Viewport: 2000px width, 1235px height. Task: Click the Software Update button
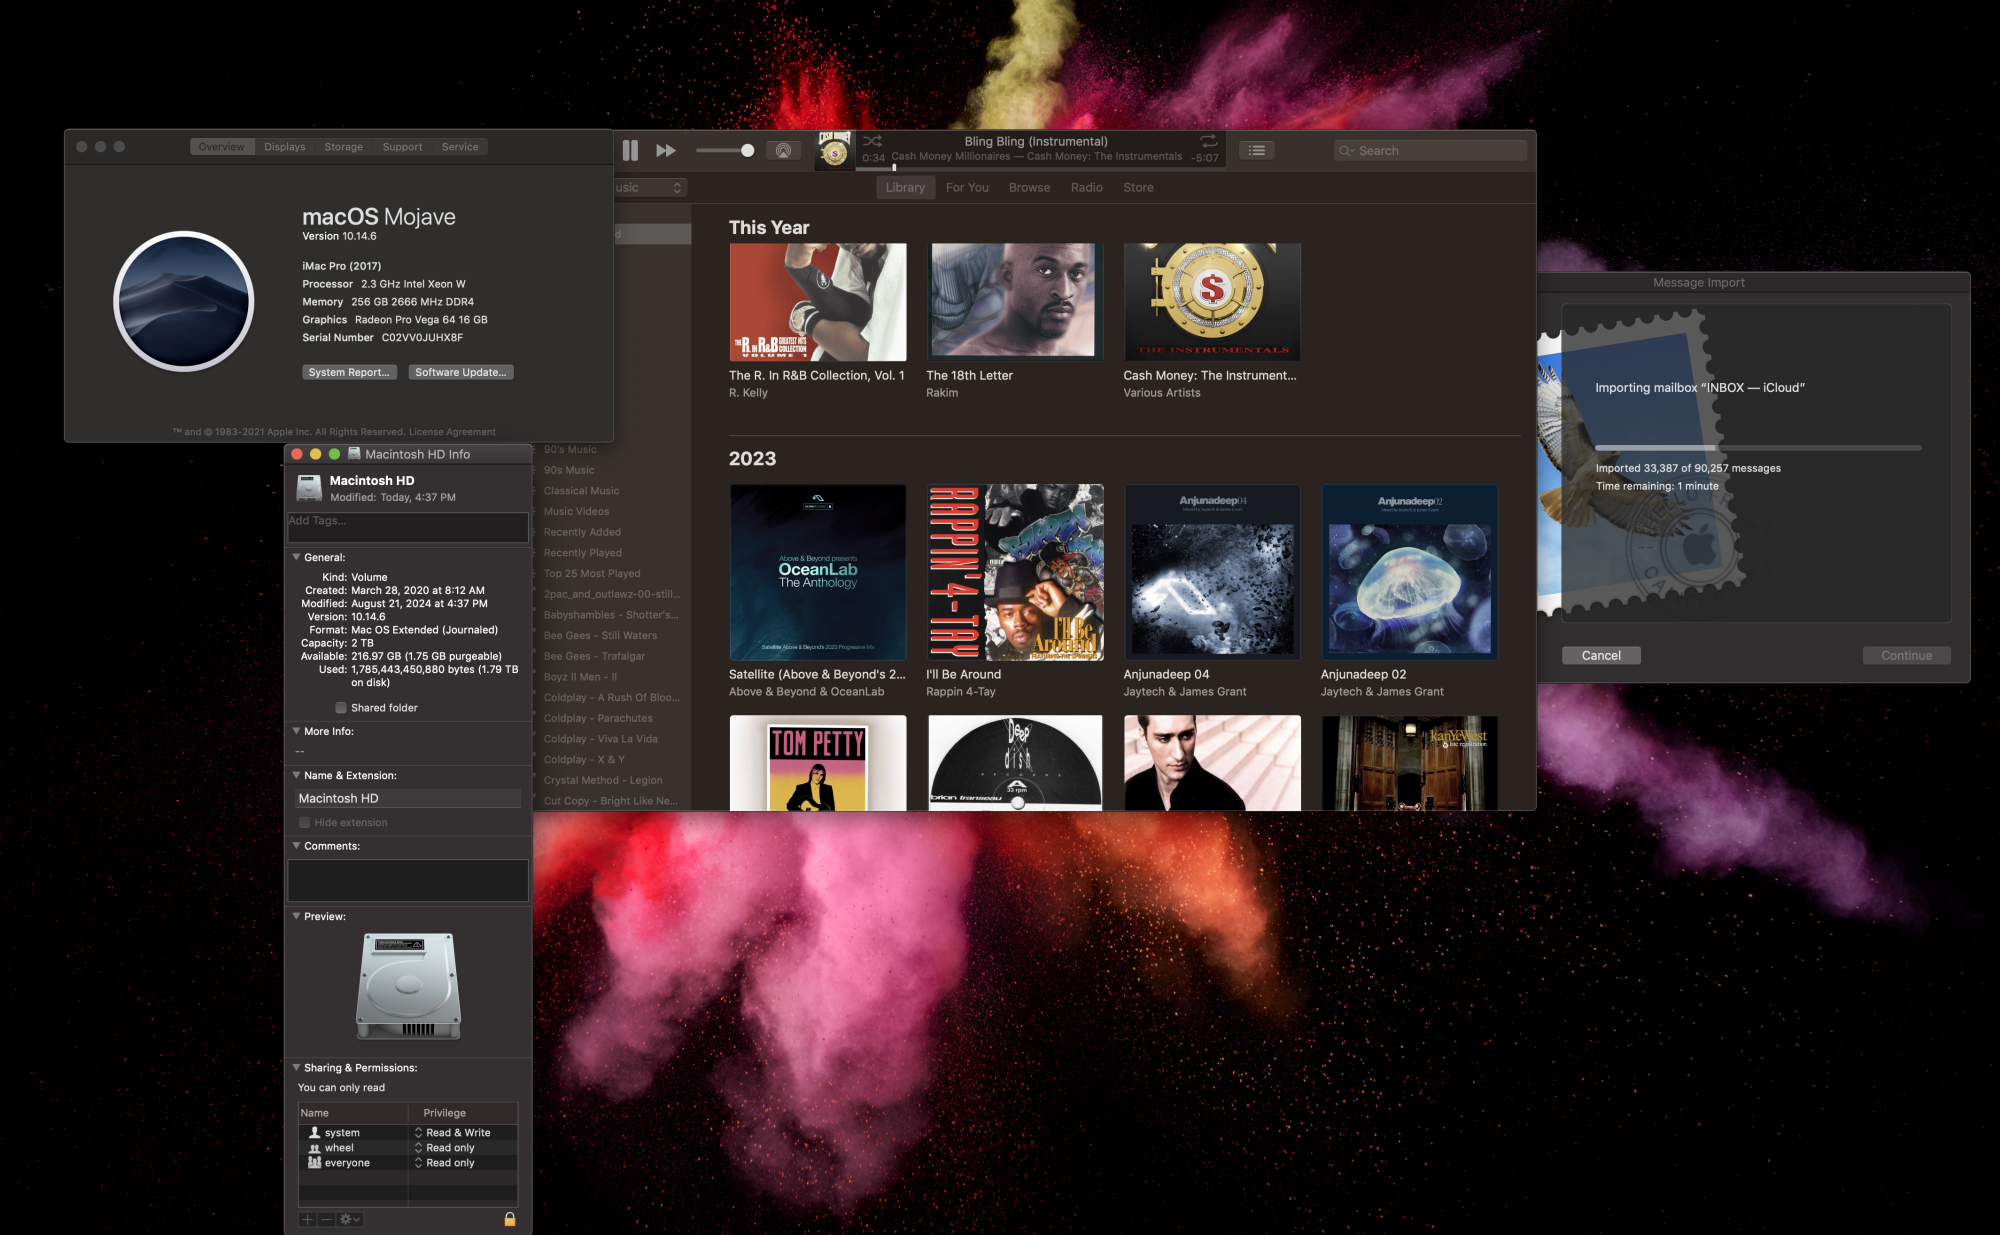[x=461, y=372]
